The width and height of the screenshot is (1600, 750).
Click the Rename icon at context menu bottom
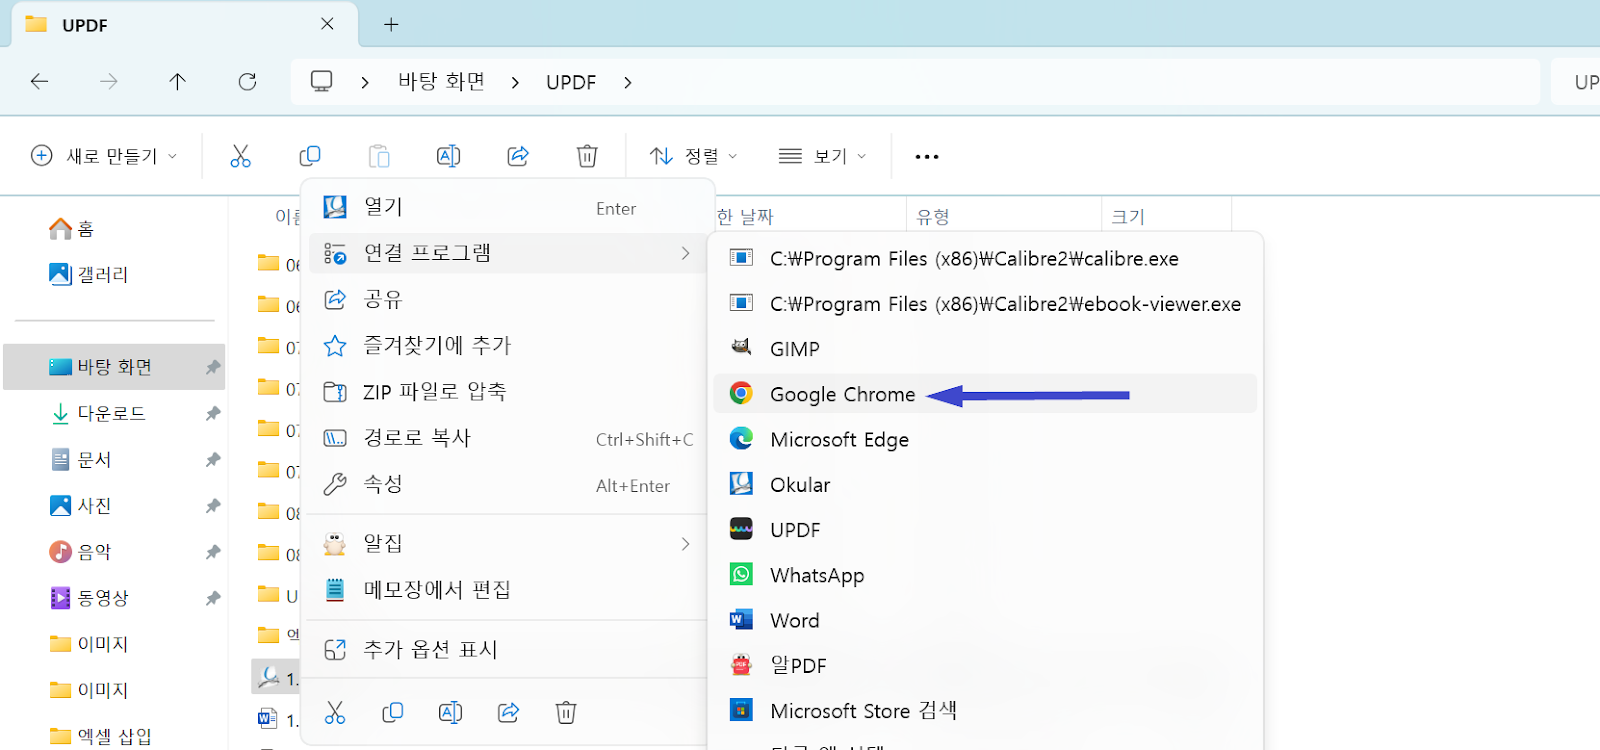tap(450, 712)
